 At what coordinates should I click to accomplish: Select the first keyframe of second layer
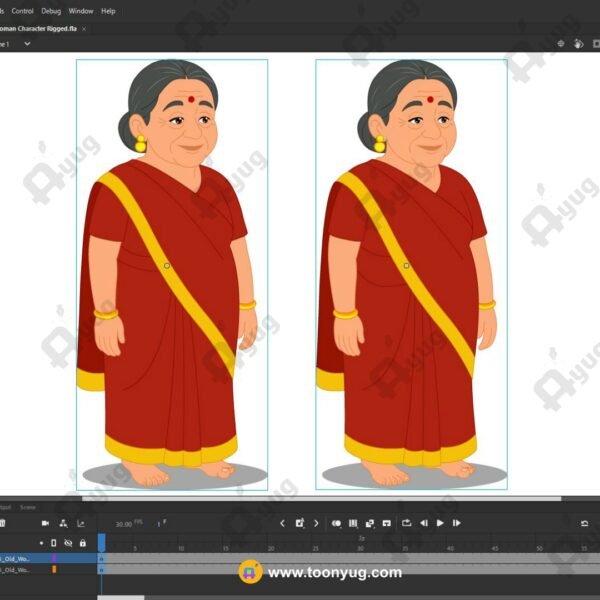tap(101, 570)
